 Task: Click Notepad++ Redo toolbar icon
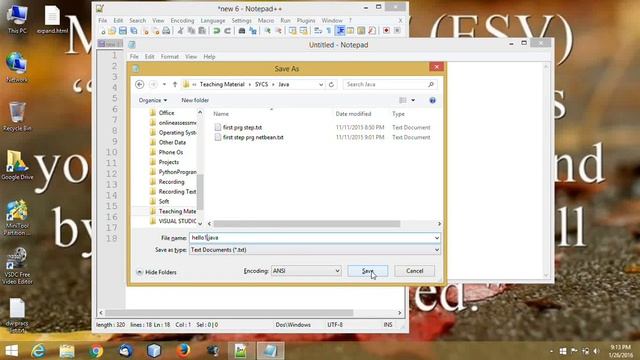point(227,31)
